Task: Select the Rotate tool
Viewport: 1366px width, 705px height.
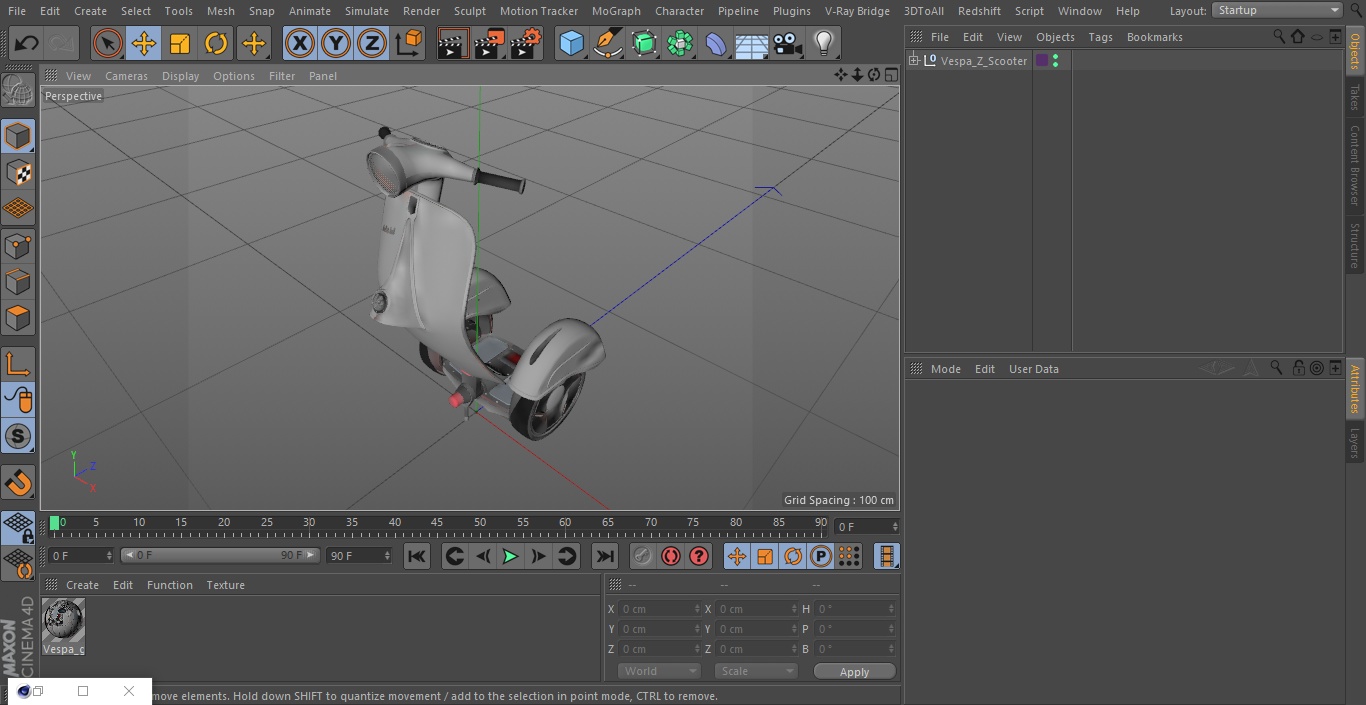Action: [x=216, y=43]
